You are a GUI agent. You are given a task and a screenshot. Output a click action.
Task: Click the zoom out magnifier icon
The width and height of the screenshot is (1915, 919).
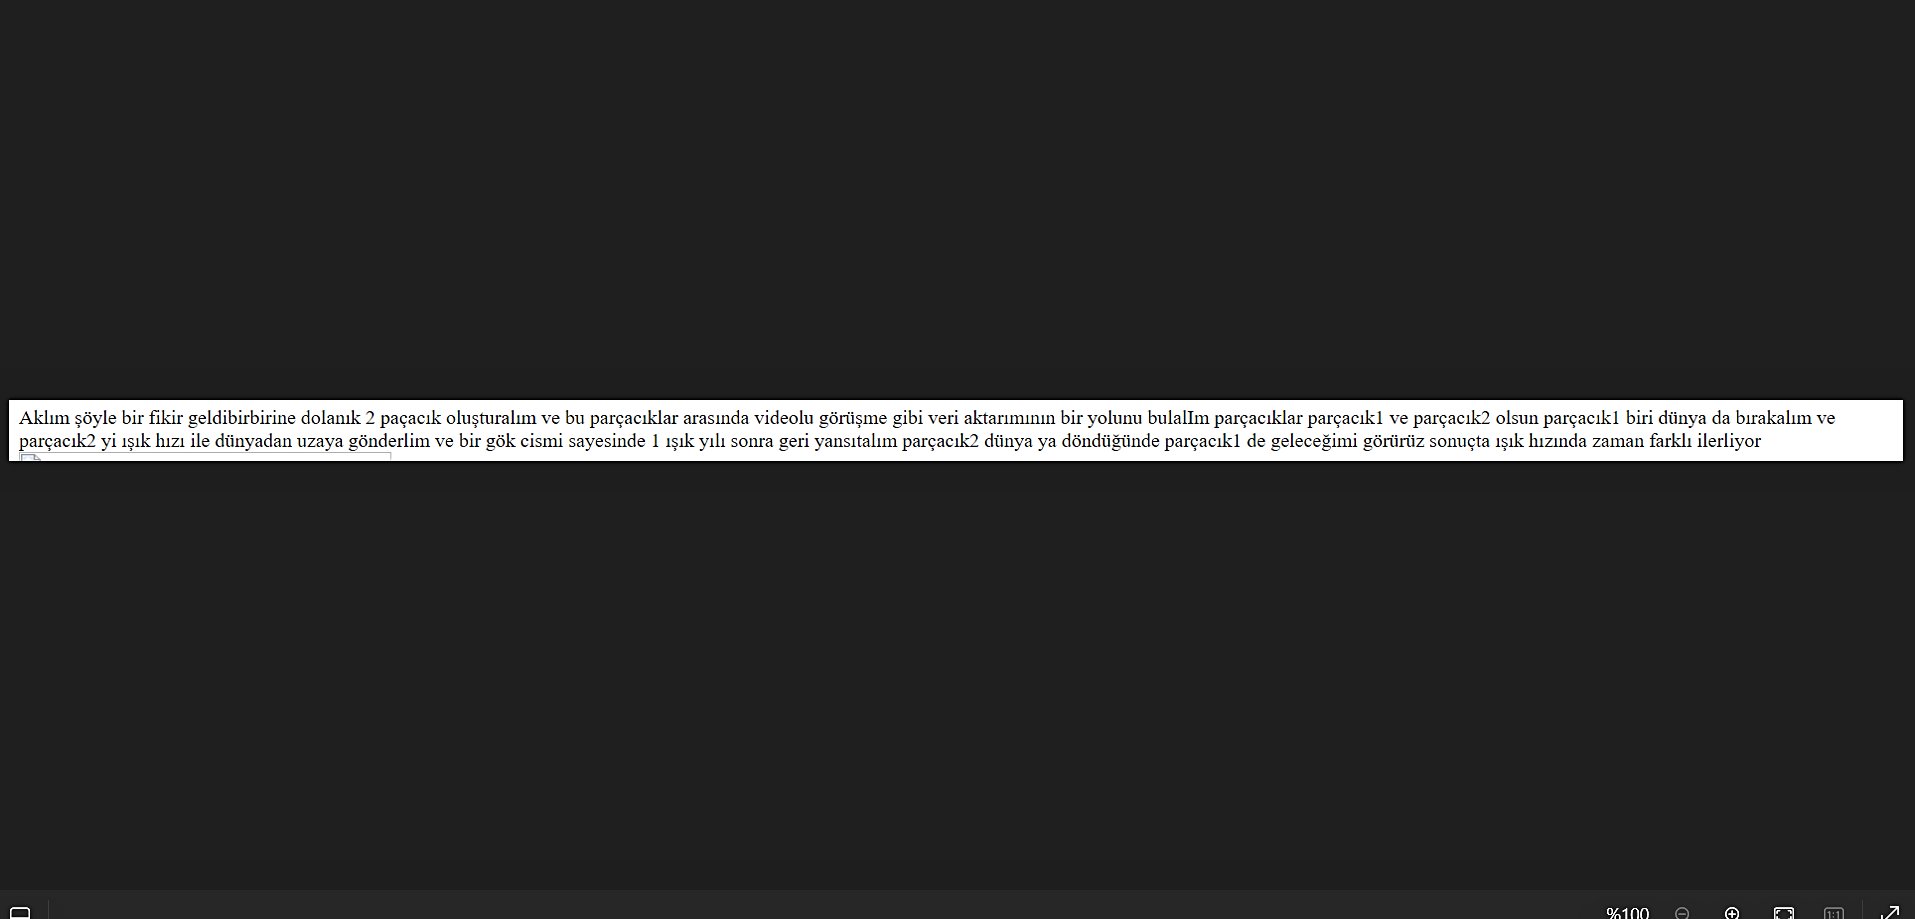coord(1682,913)
